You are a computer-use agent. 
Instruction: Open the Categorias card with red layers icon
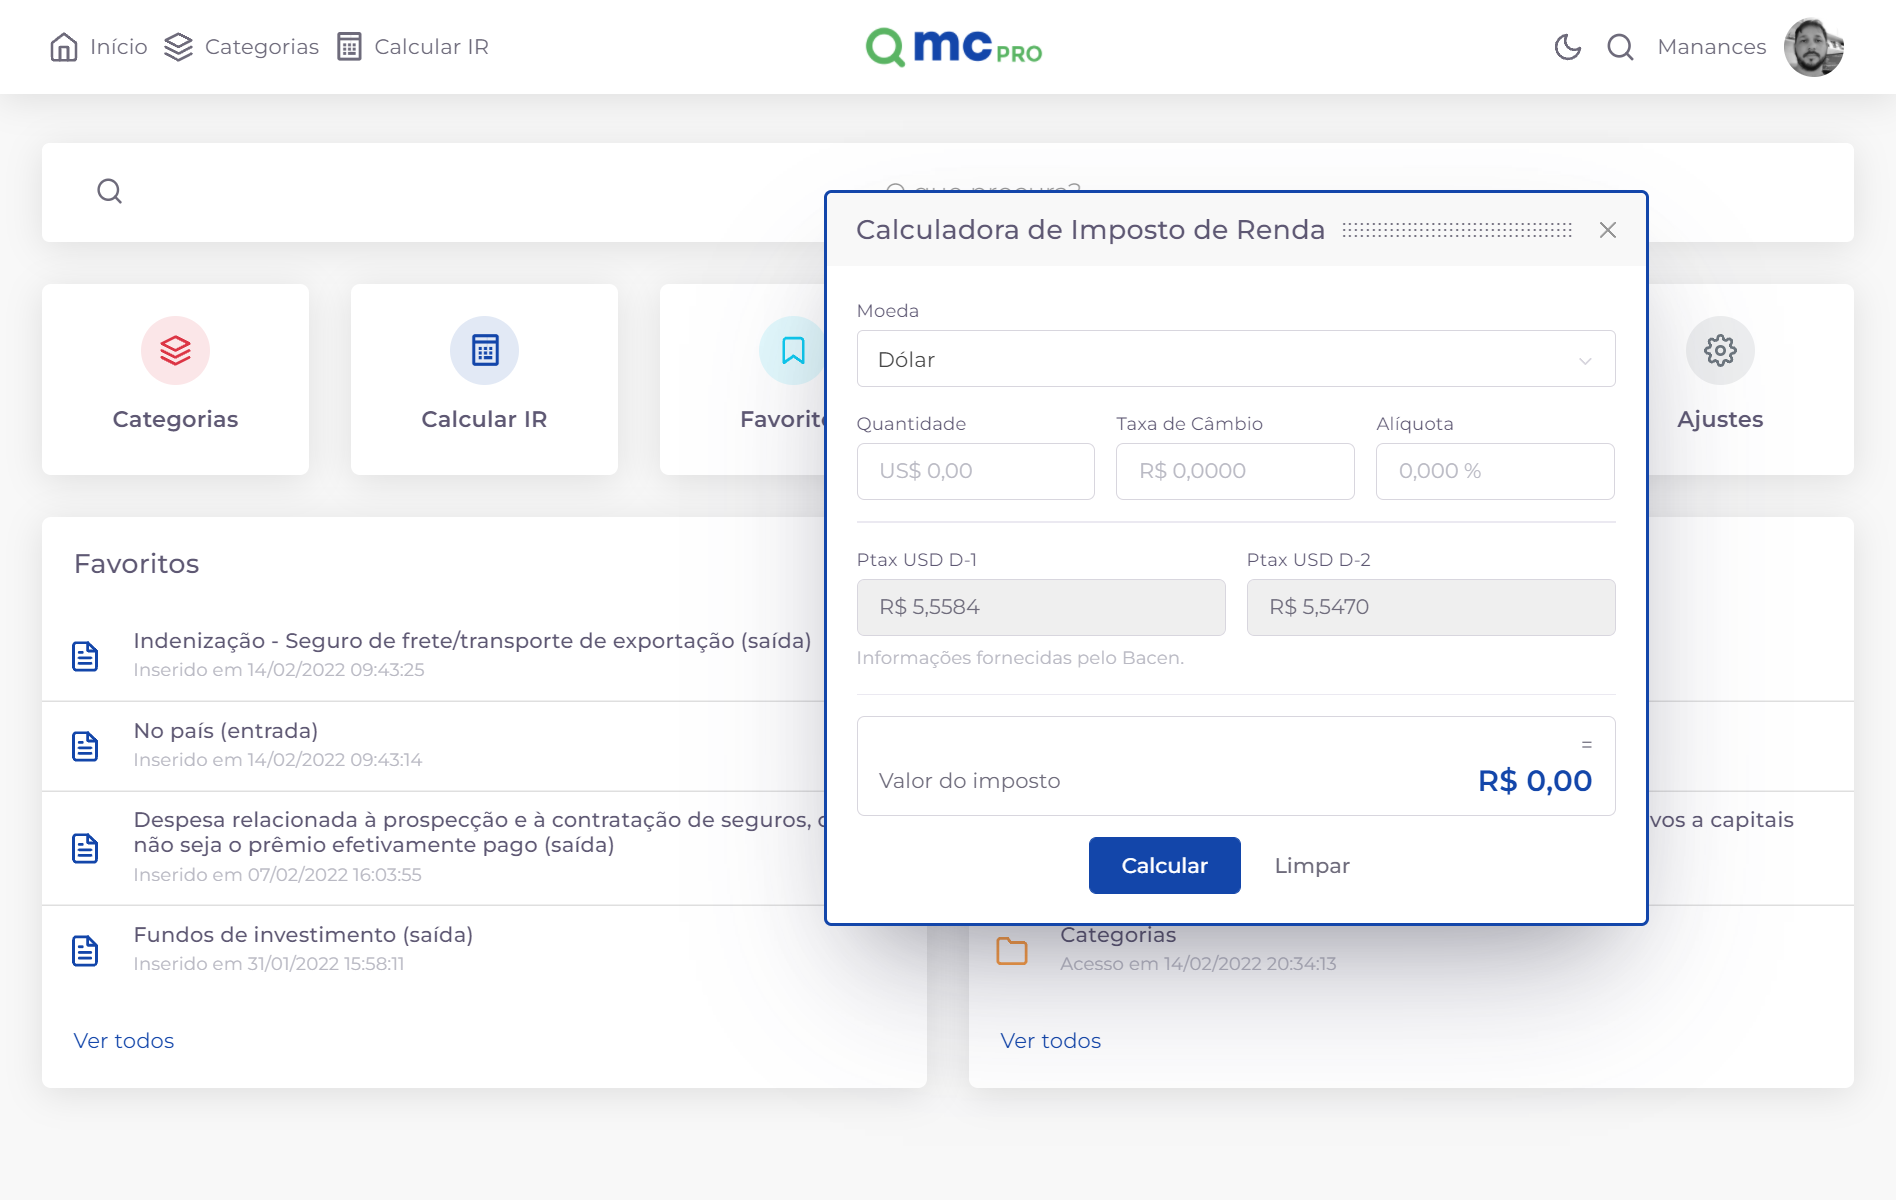(175, 351)
